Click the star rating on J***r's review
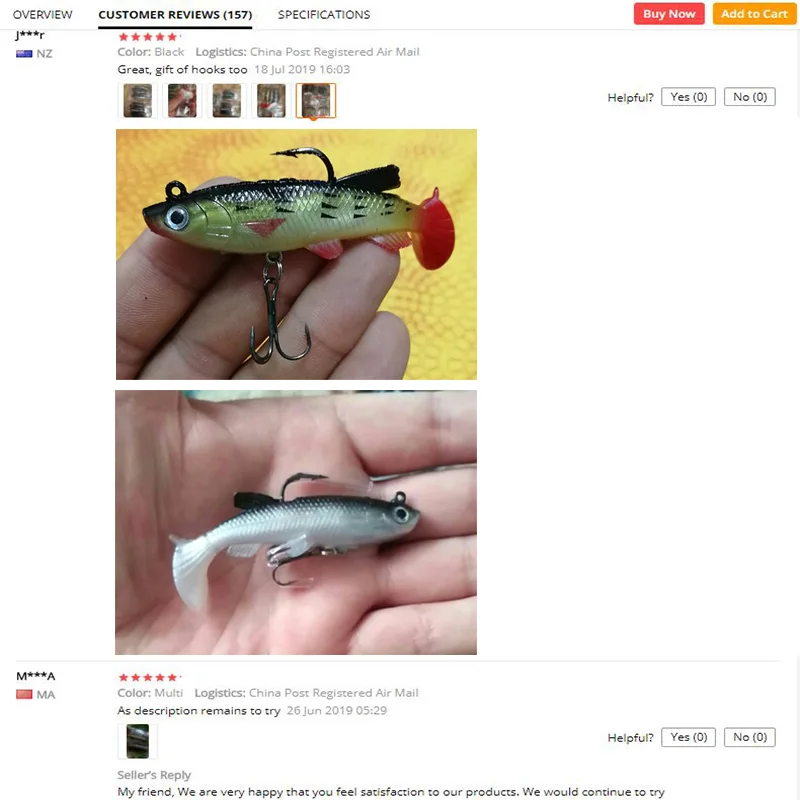 pos(148,37)
